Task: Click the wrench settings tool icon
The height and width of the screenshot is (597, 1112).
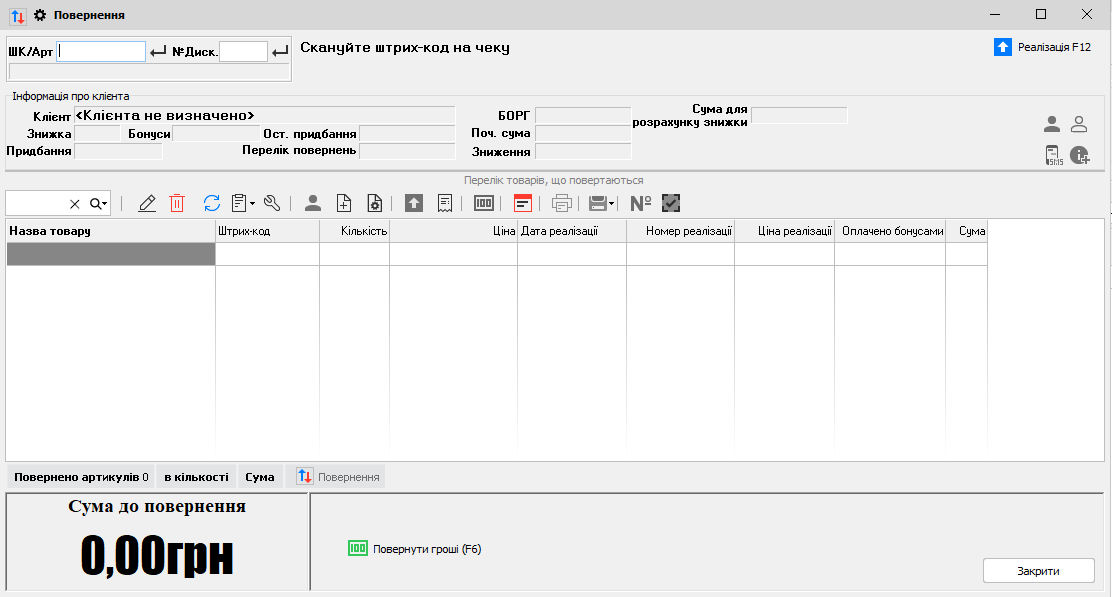Action: (x=271, y=203)
